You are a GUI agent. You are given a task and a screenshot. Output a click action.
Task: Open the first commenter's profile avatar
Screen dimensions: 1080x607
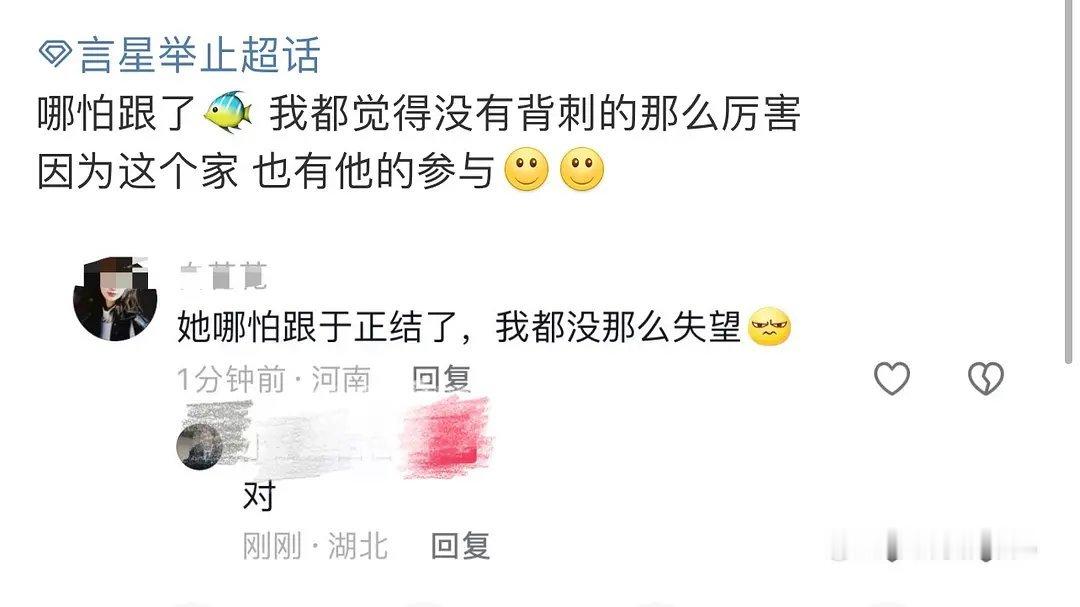coord(115,298)
